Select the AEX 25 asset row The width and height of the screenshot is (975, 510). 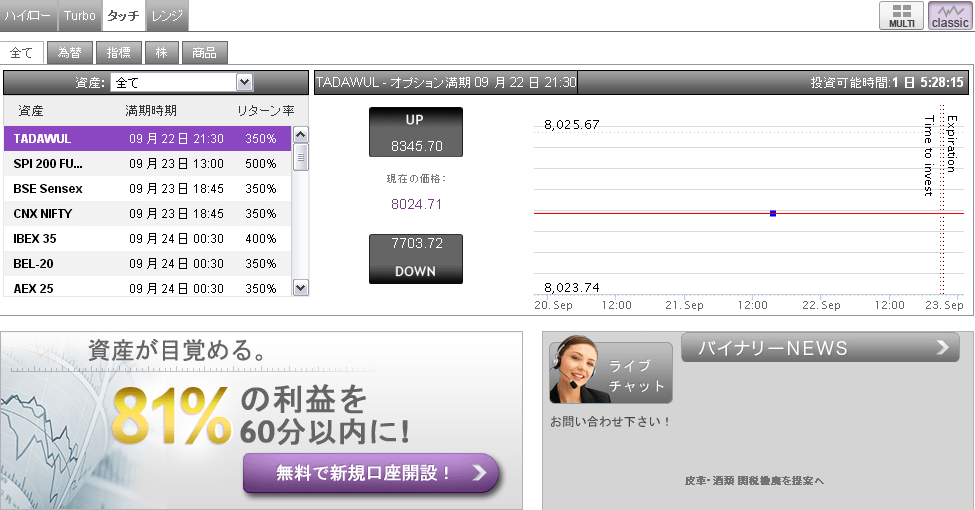pyautogui.click(x=147, y=287)
